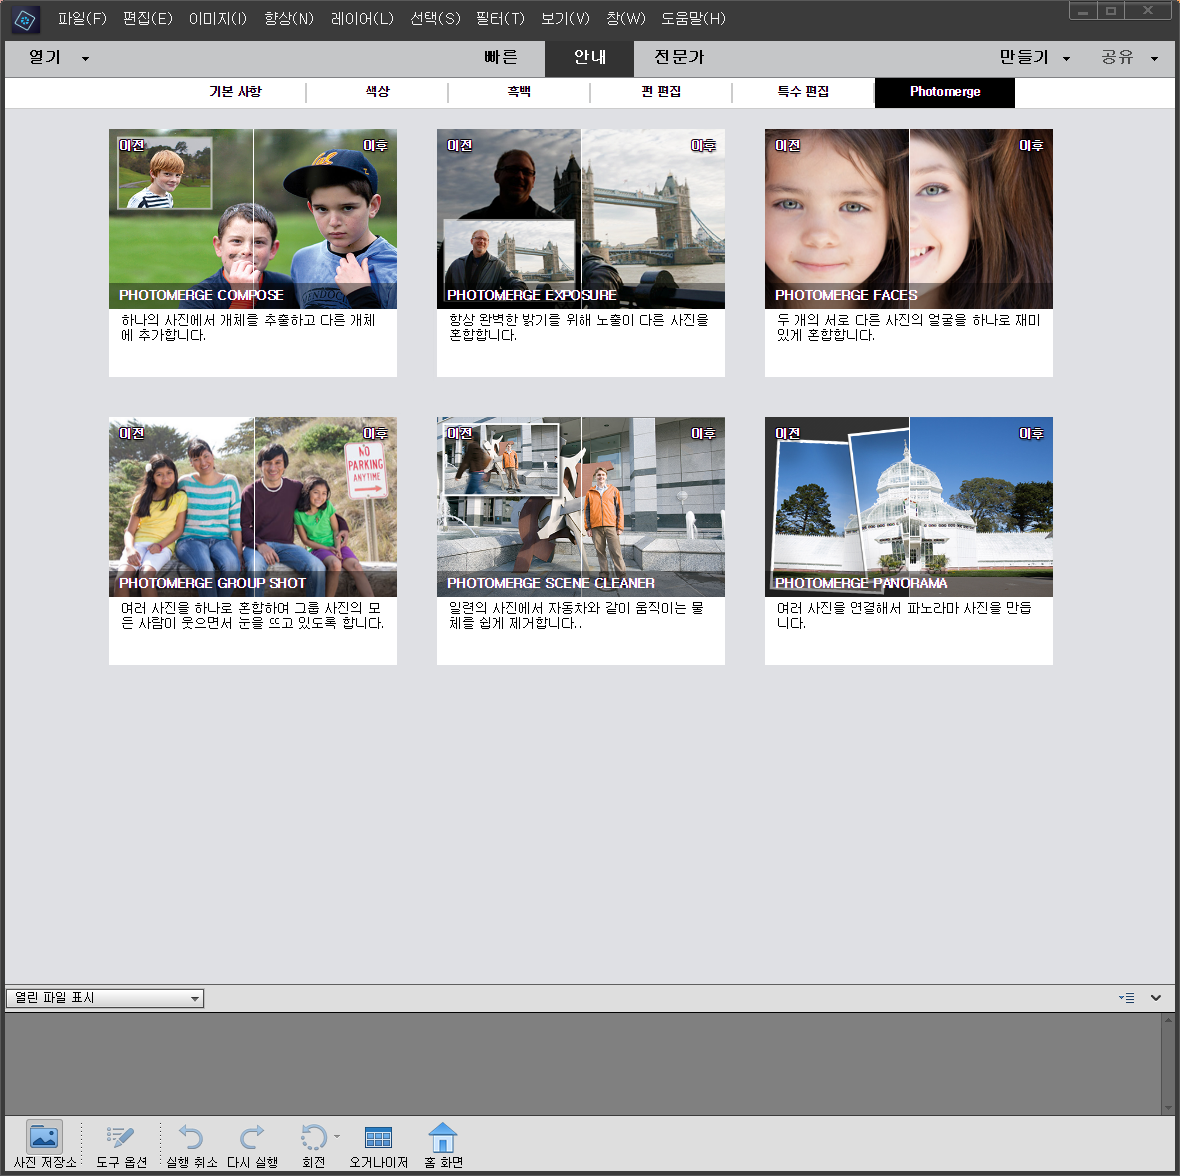Open the photo bin list options icon
This screenshot has height=1176, width=1180.
pos(1127,998)
